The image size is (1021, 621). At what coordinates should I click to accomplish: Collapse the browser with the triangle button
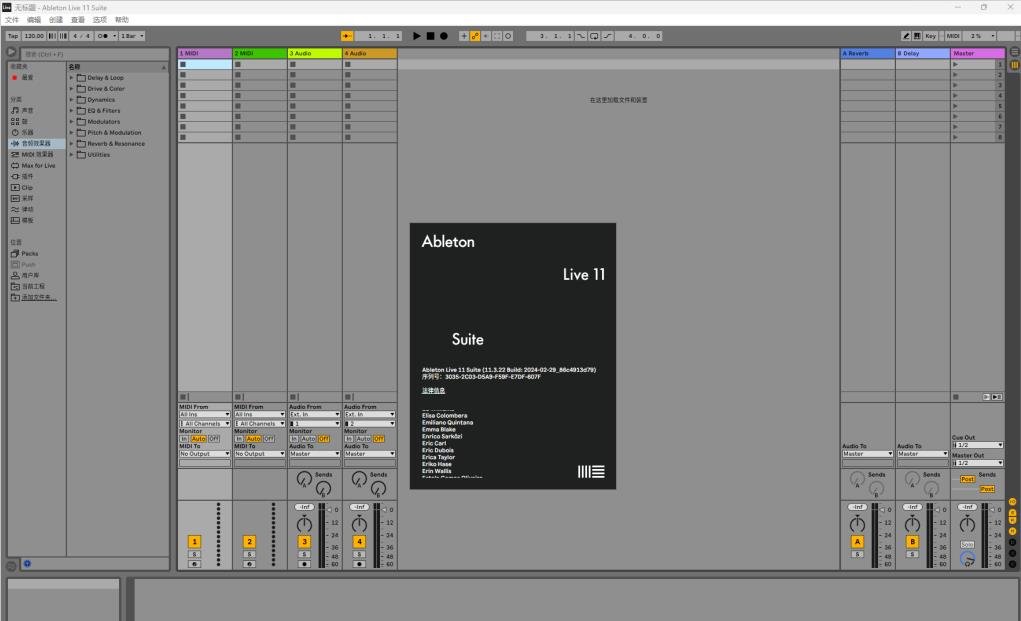(x=12, y=52)
